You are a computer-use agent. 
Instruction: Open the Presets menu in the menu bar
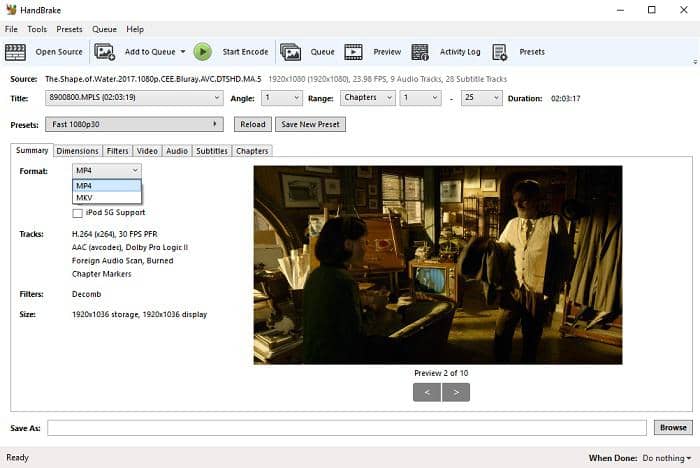(69, 29)
